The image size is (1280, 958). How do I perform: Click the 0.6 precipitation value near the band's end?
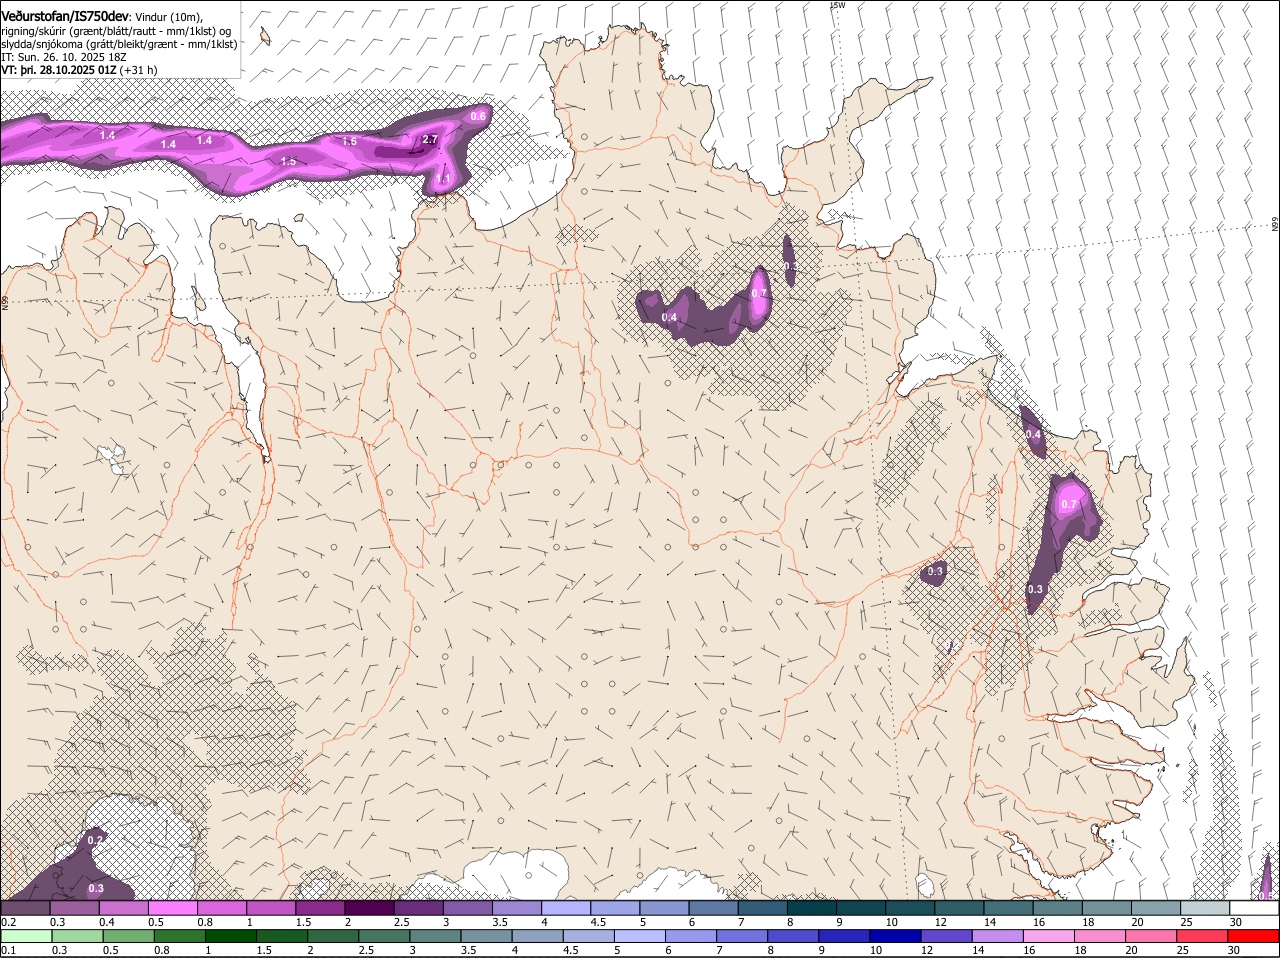pyautogui.click(x=478, y=116)
